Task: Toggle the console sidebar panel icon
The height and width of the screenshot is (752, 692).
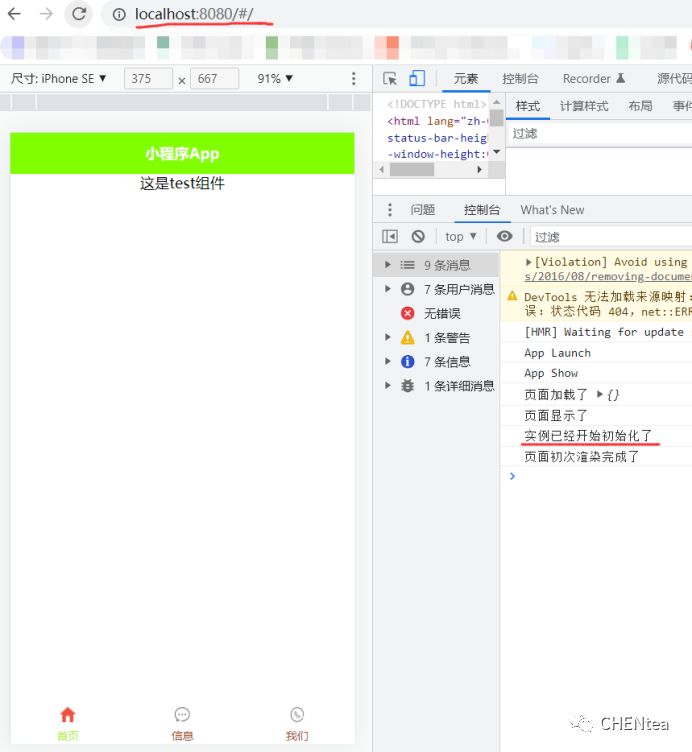Action: (x=390, y=236)
